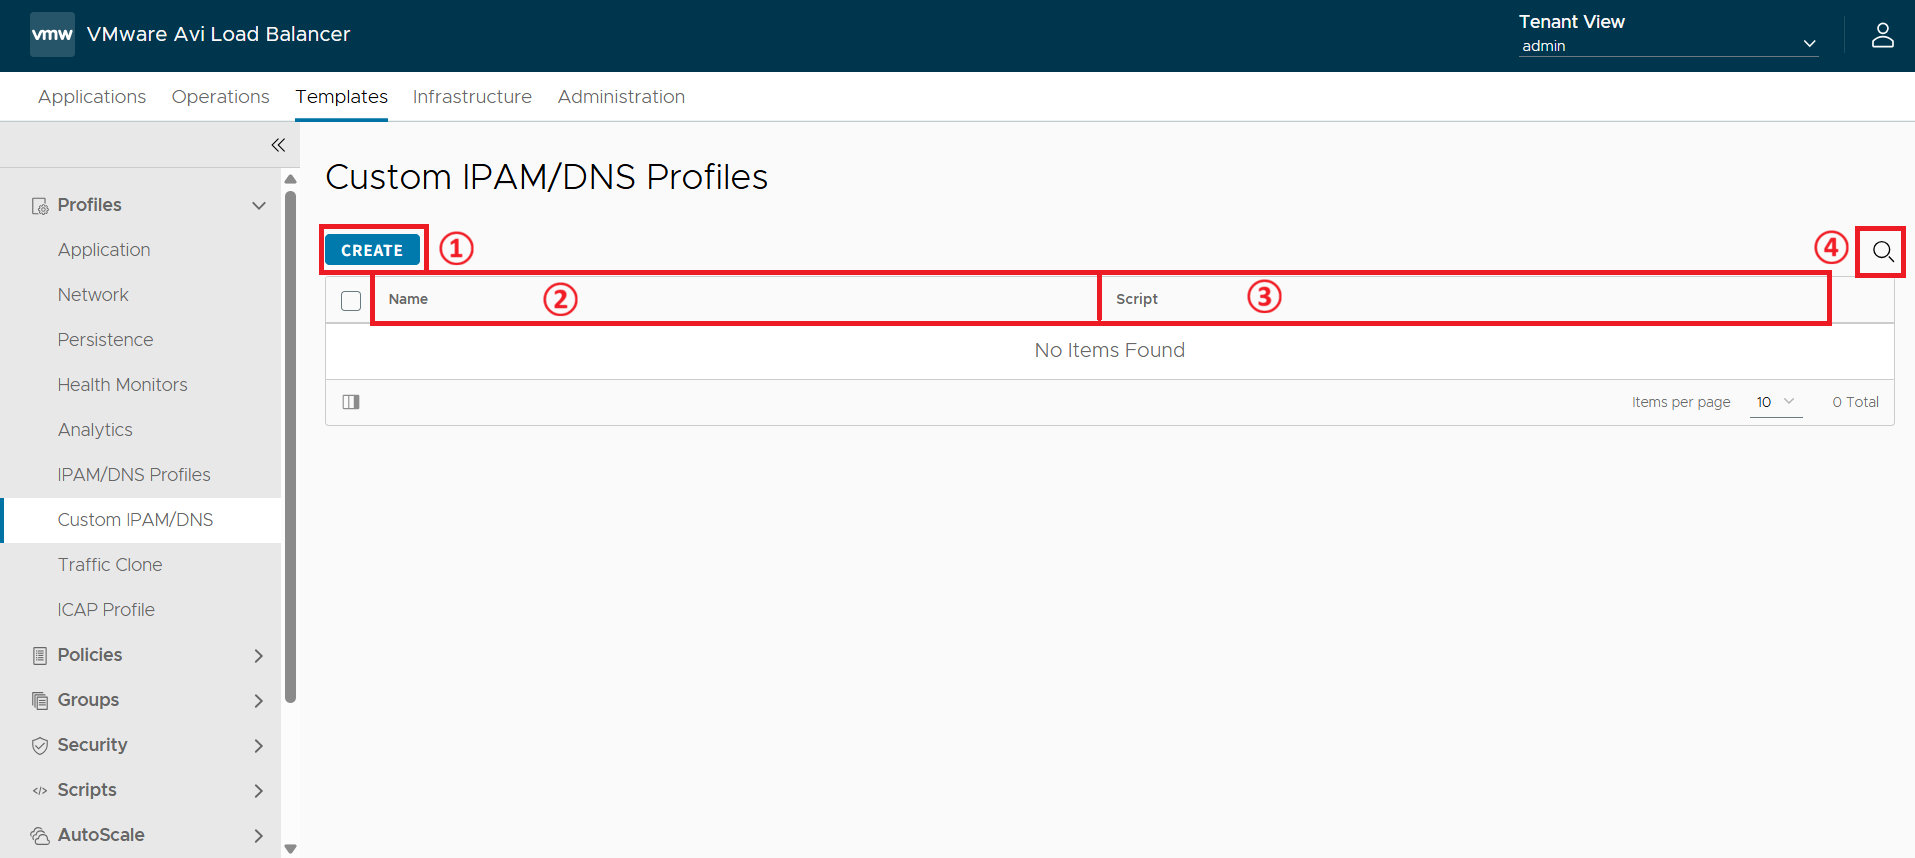This screenshot has height=858, width=1915.
Task: Switch to the Operations tab
Action: point(220,97)
